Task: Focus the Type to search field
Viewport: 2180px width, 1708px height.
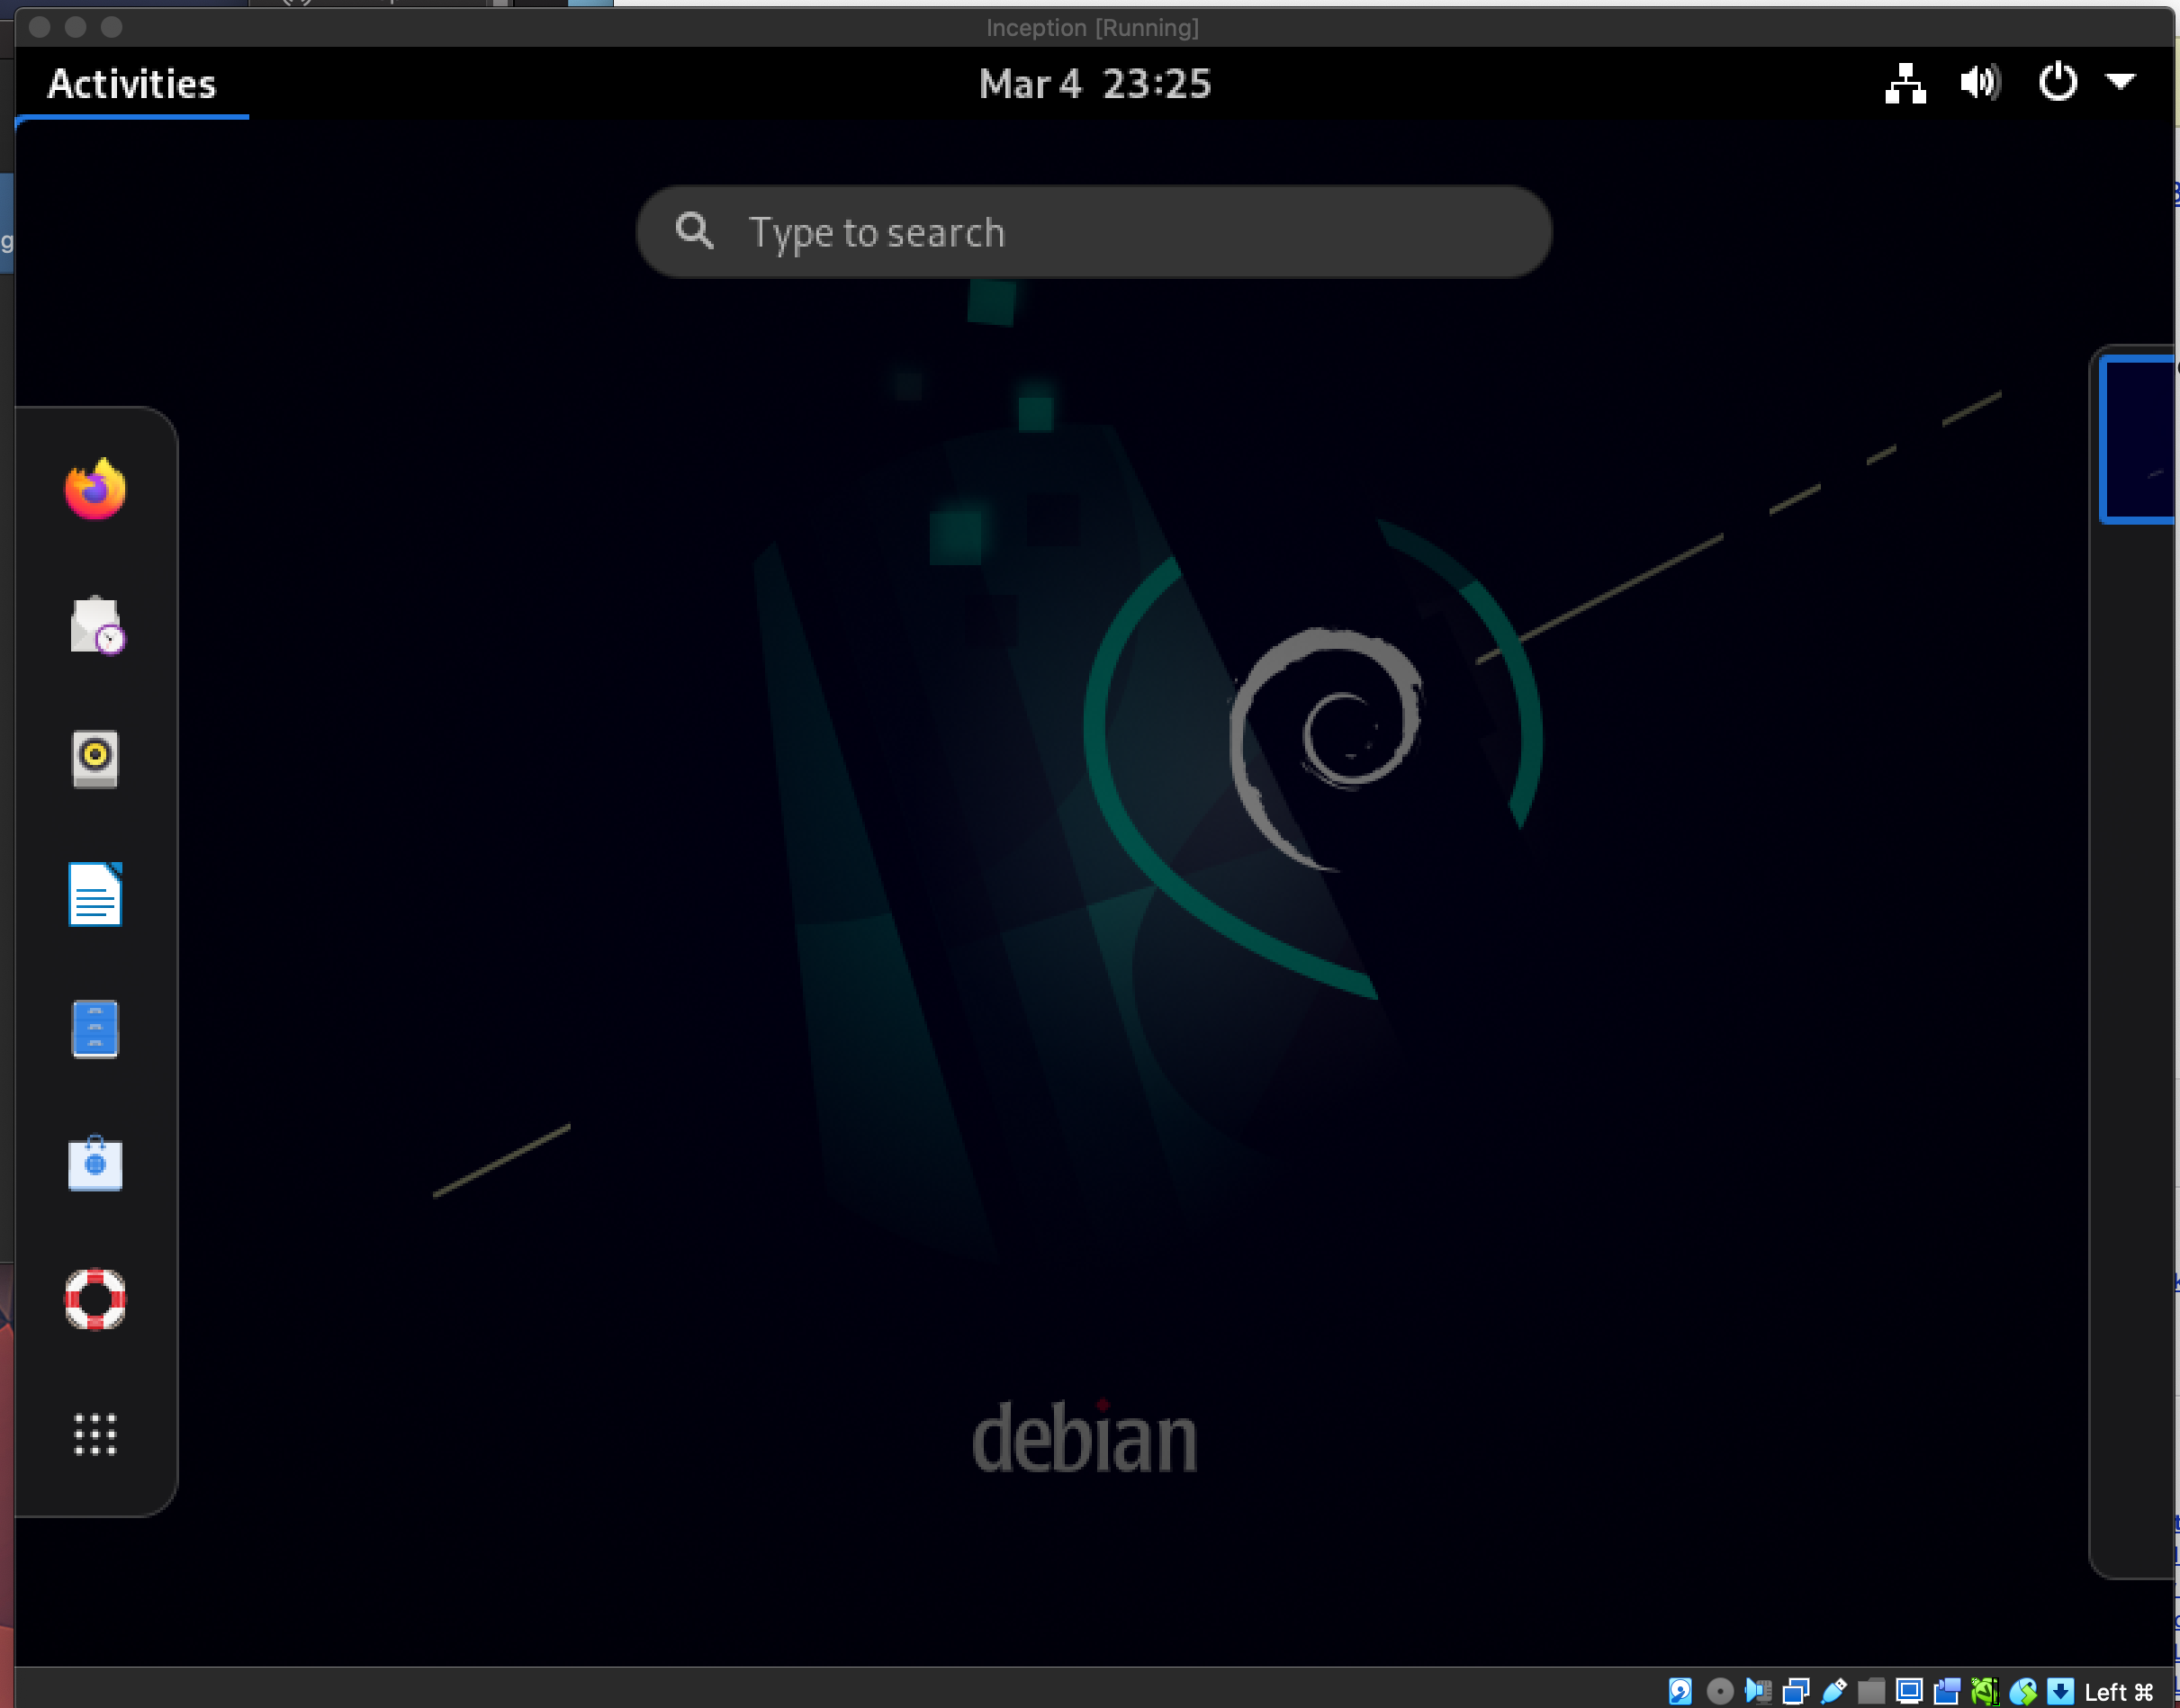Action: (1094, 232)
